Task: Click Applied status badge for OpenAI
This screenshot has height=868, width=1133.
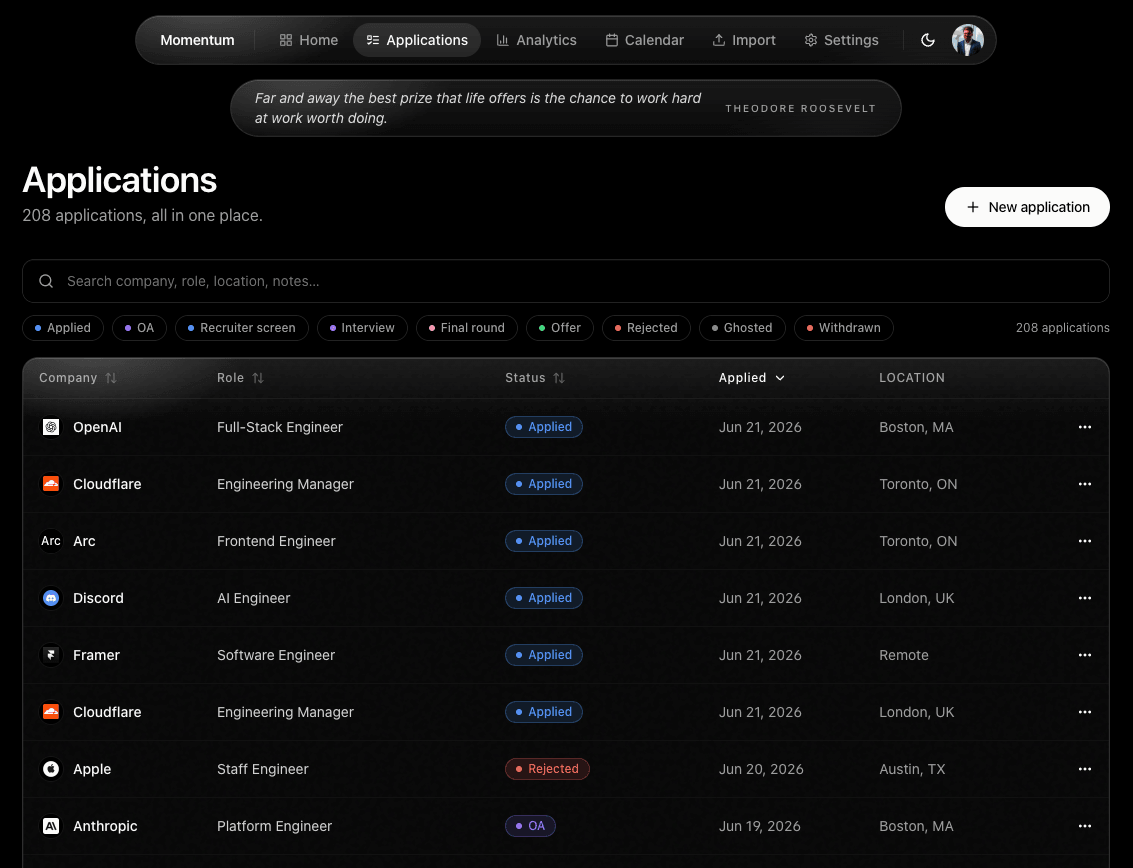Action: [544, 427]
